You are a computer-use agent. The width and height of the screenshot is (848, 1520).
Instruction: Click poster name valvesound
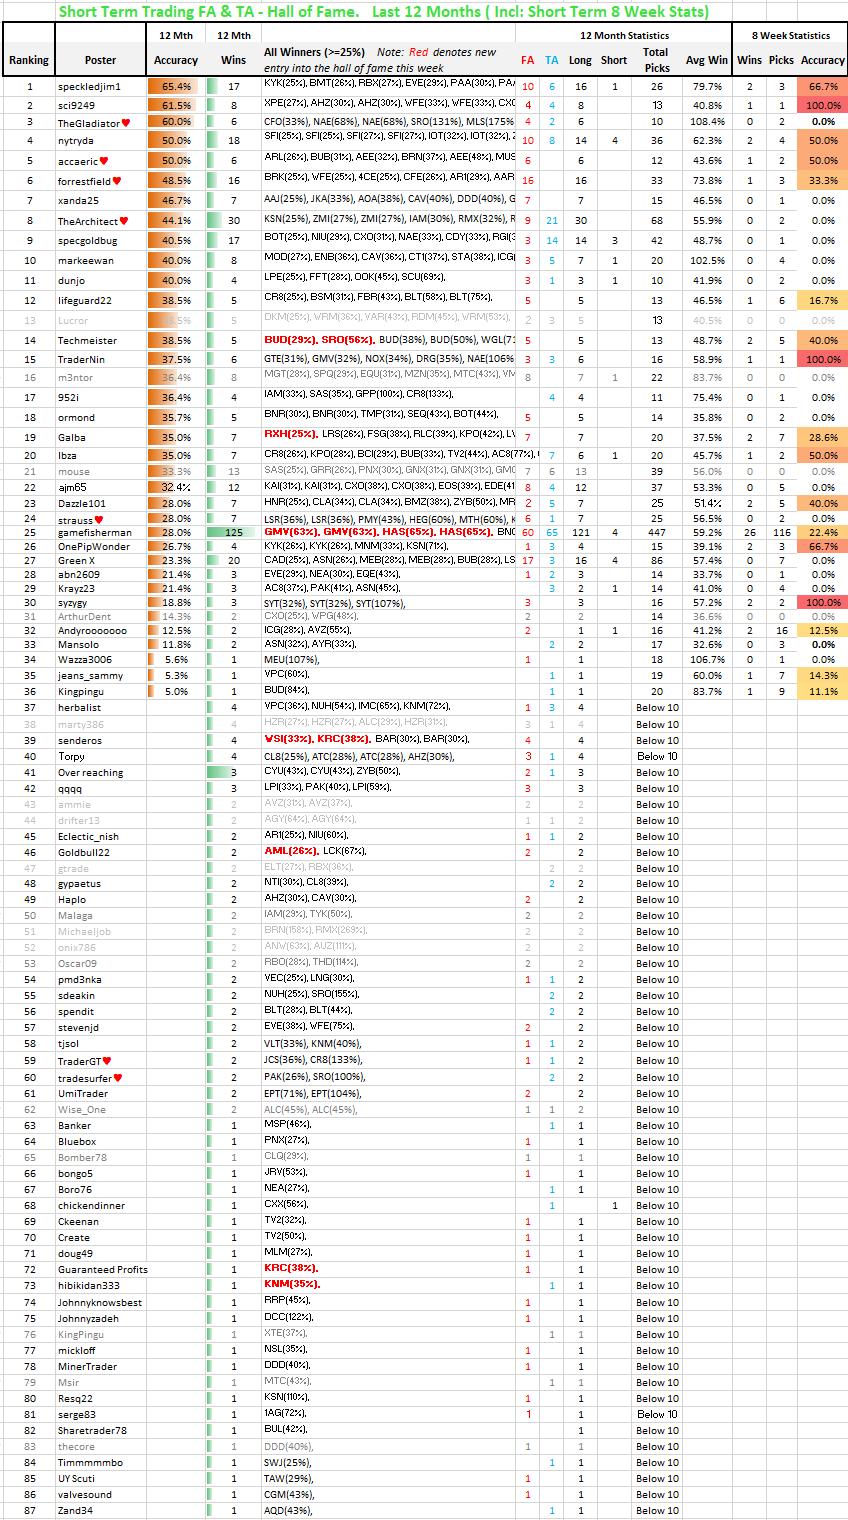pyautogui.click(x=84, y=1495)
